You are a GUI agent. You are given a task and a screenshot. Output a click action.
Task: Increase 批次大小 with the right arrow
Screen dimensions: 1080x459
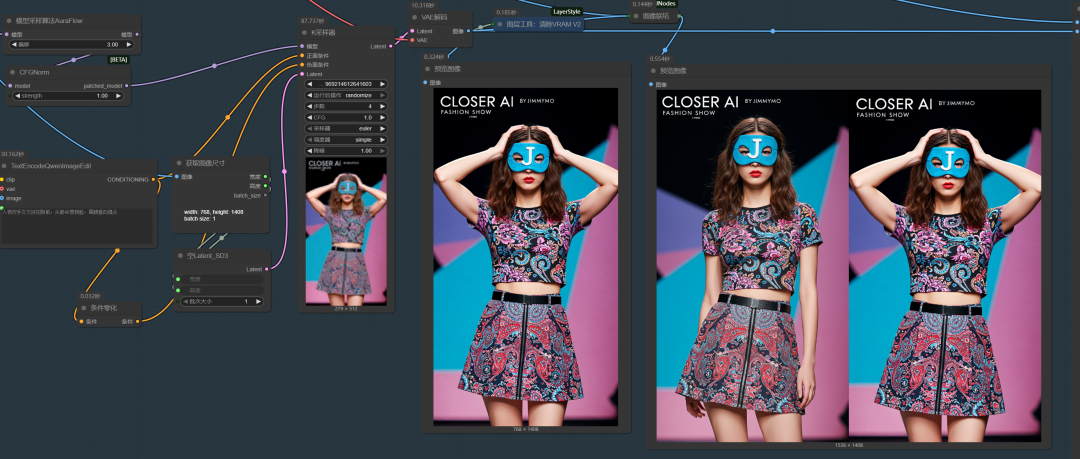259,301
